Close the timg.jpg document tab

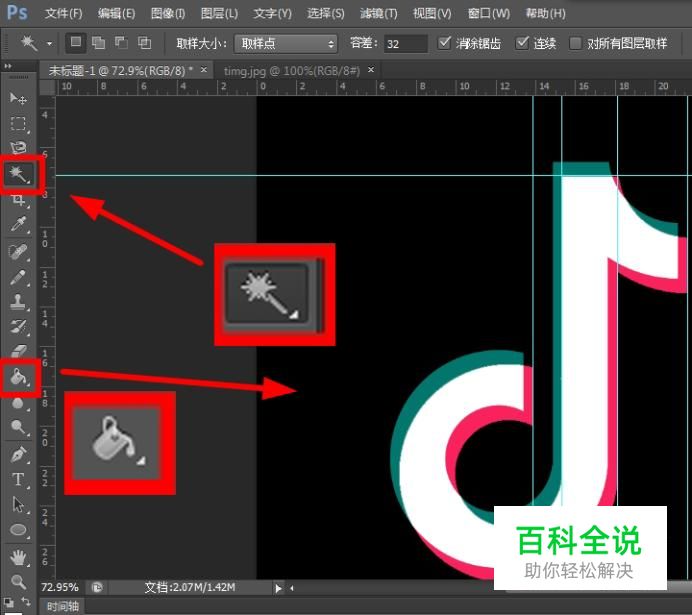coord(371,70)
